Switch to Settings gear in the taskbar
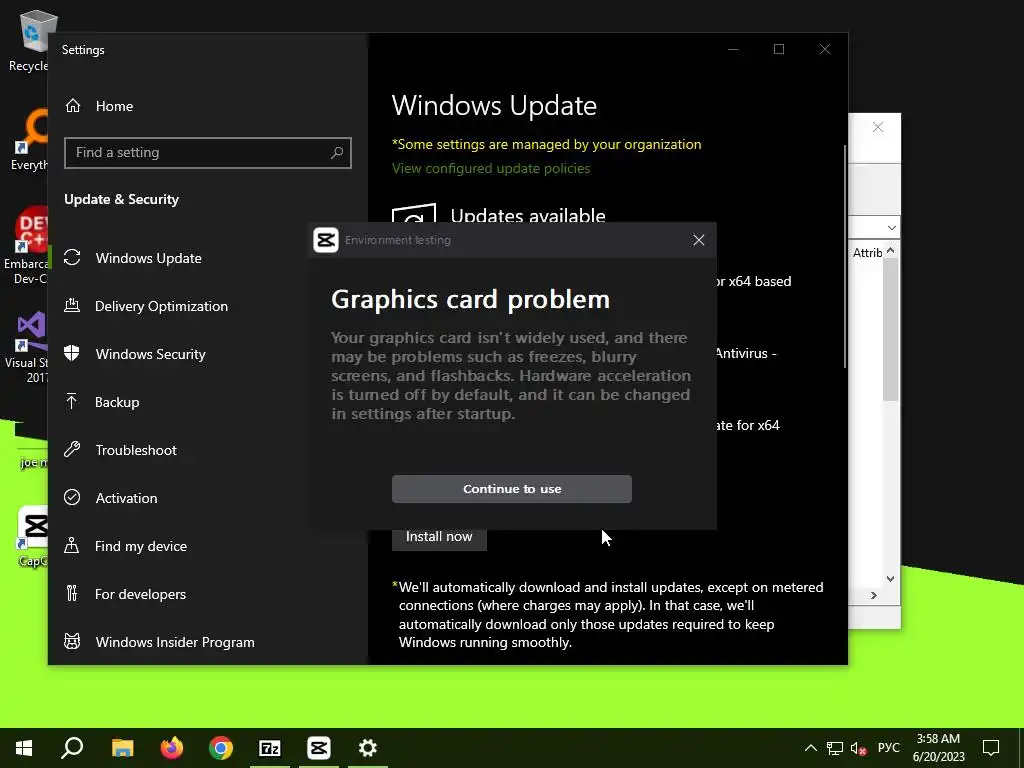This screenshot has width=1024, height=768. tap(368, 748)
